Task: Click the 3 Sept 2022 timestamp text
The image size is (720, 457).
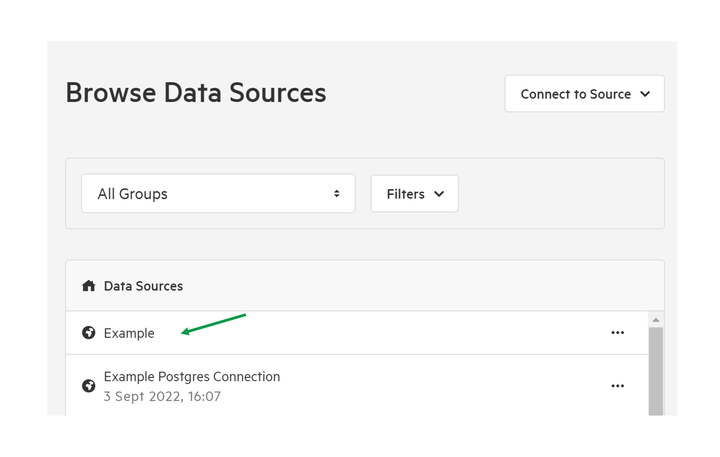Action: [x=162, y=396]
